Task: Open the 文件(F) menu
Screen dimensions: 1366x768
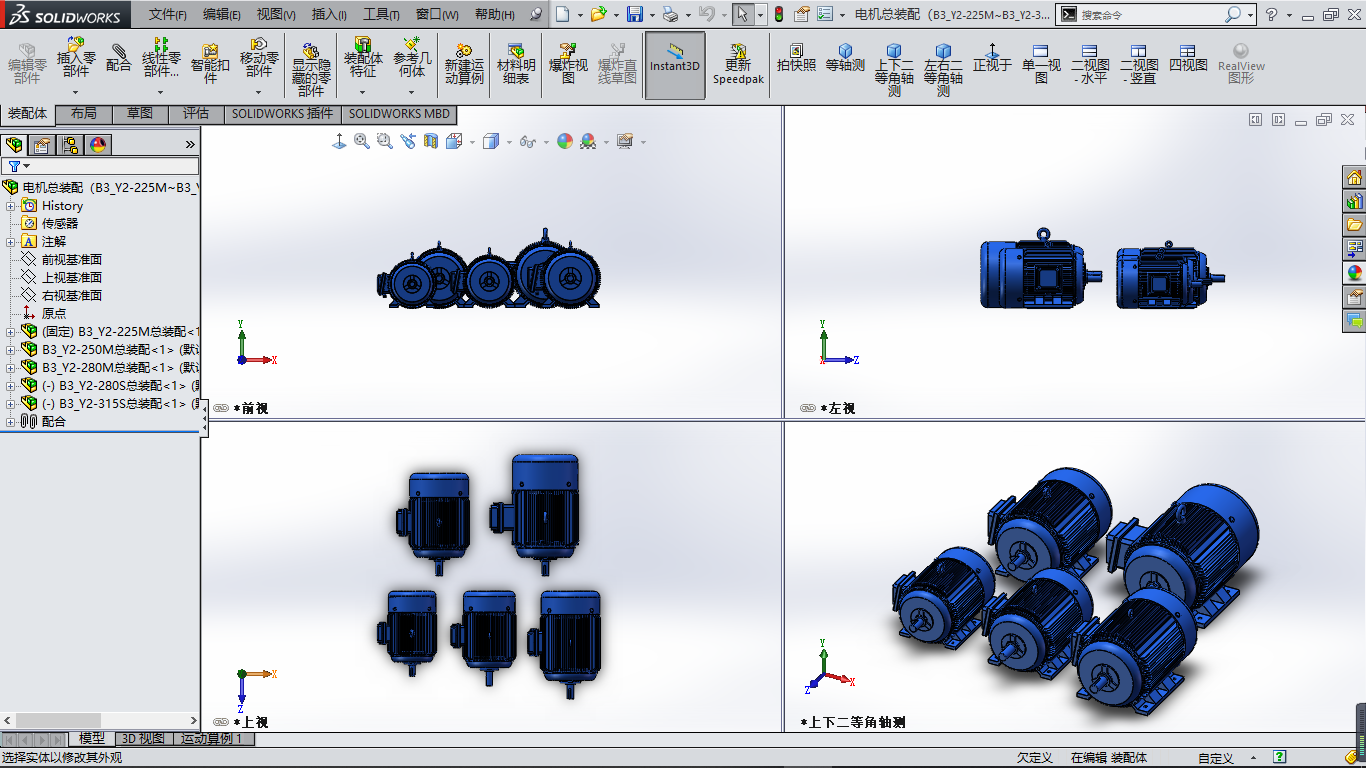Action: point(168,15)
